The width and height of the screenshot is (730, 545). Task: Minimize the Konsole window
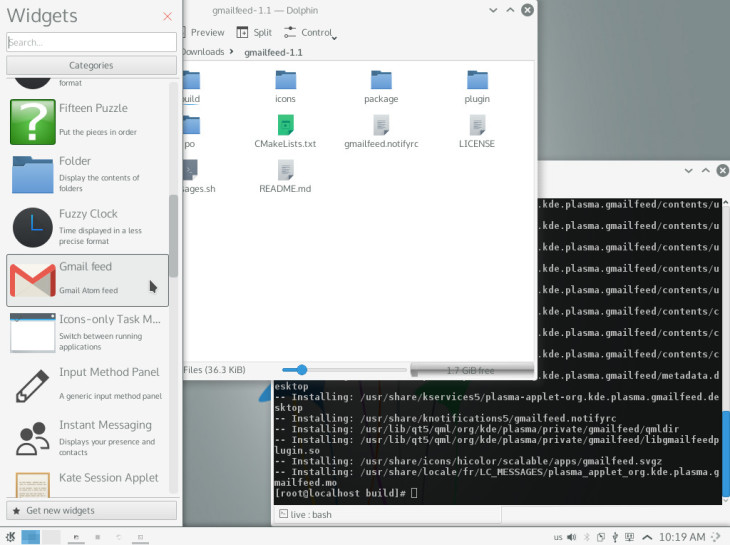coord(689,171)
